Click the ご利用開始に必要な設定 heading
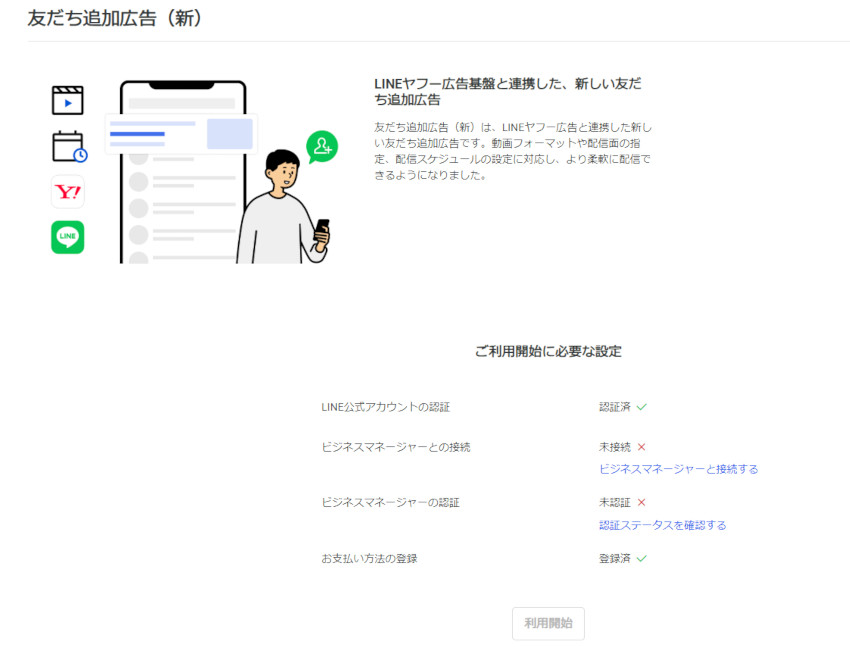The width and height of the screenshot is (850, 647). tap(548, 351)
